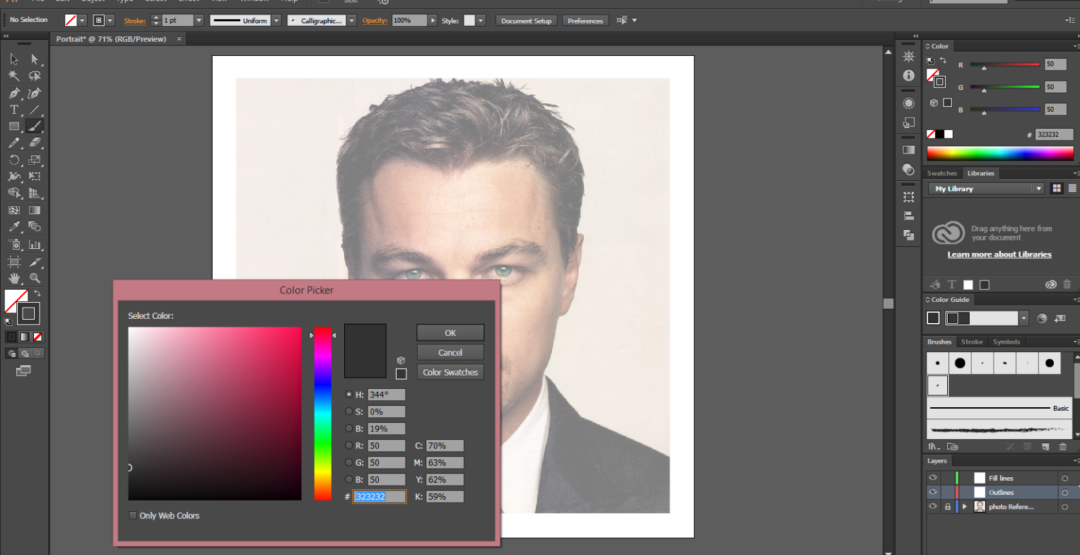1080x555 pixels.
Task: Follow Learn more about Libraries link
Action: (x=999, y=255)
